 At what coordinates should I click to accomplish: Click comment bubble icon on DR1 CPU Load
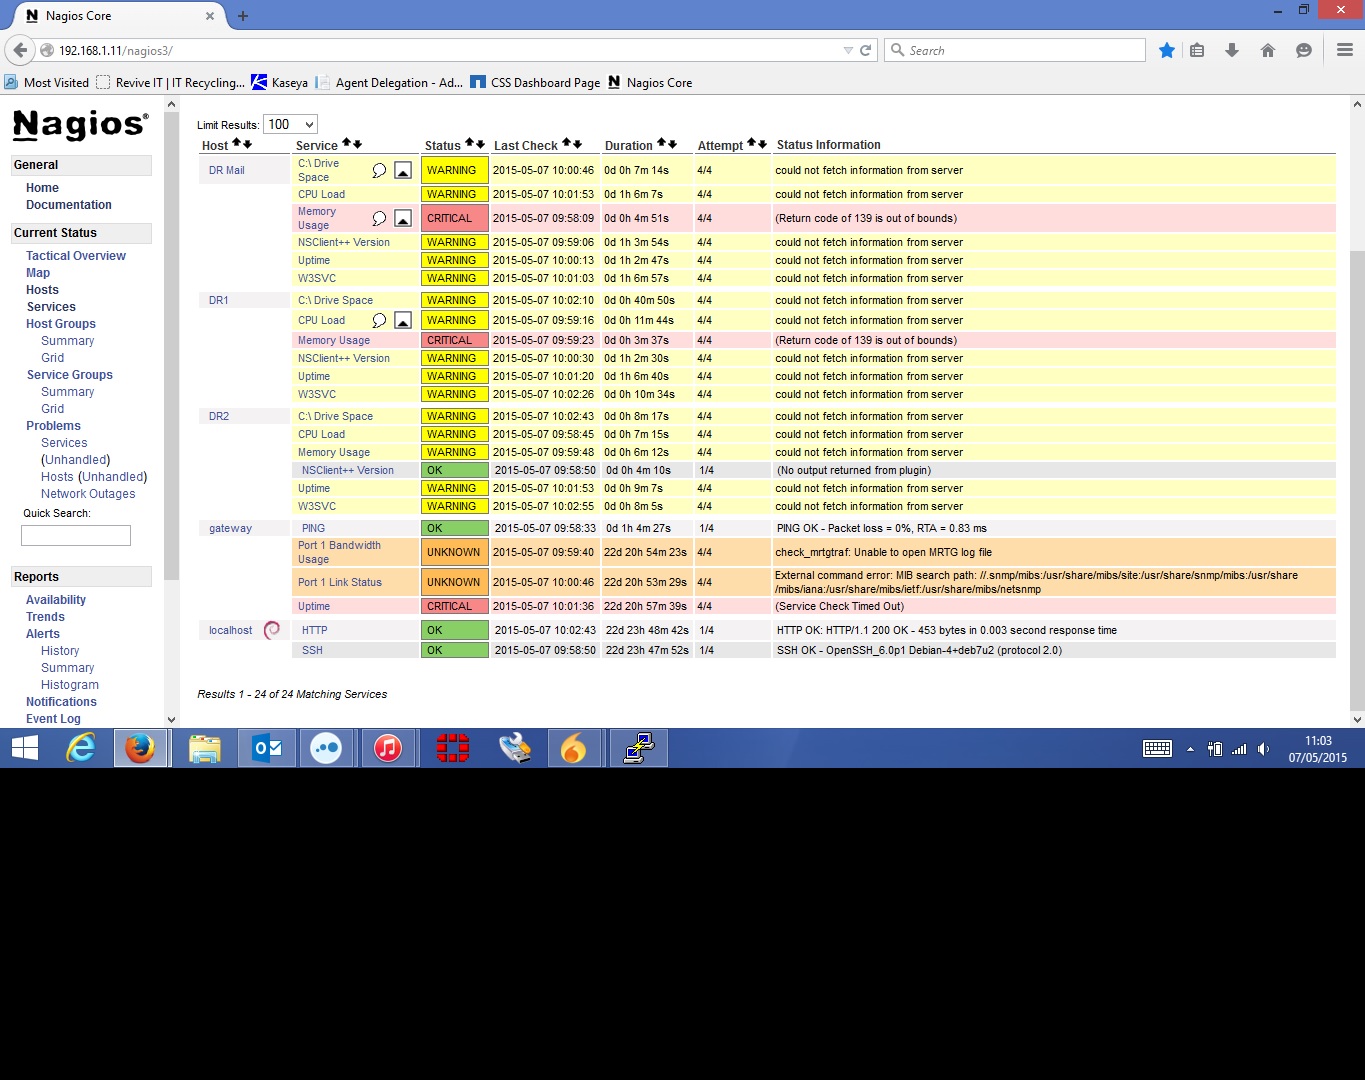tap(379, 321)
